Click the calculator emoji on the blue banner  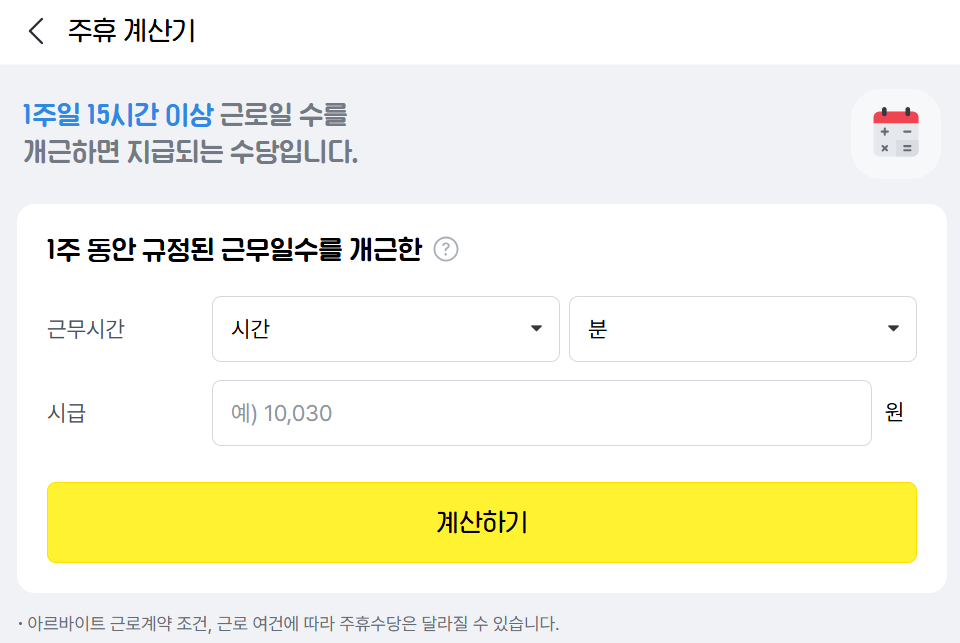(895, 132)
